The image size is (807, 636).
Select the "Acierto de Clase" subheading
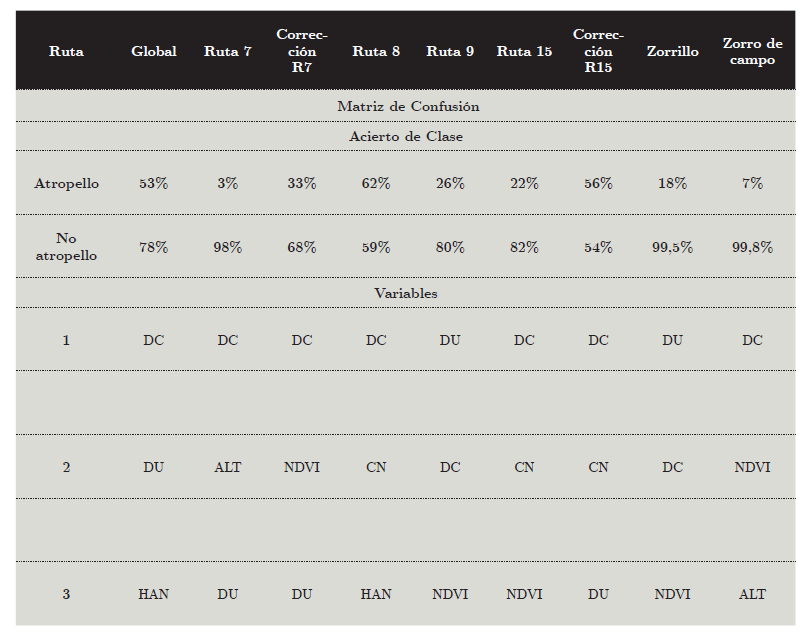[406, 136]
